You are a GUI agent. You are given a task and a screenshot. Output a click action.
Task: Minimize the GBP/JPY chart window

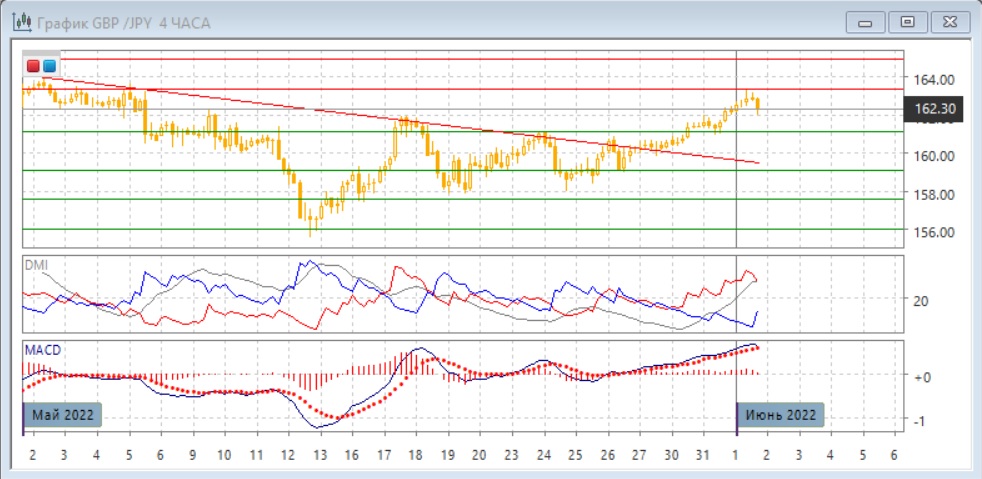[x=865, y=21]
